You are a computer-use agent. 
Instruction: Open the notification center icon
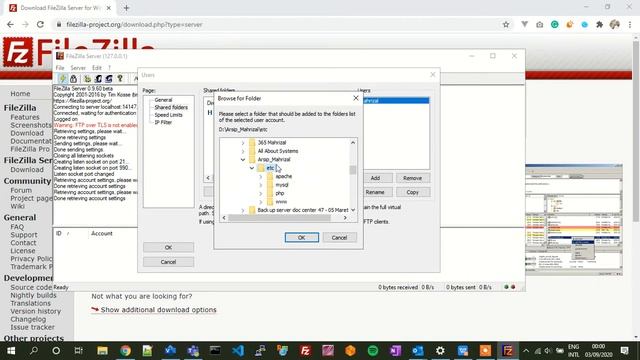624,351
